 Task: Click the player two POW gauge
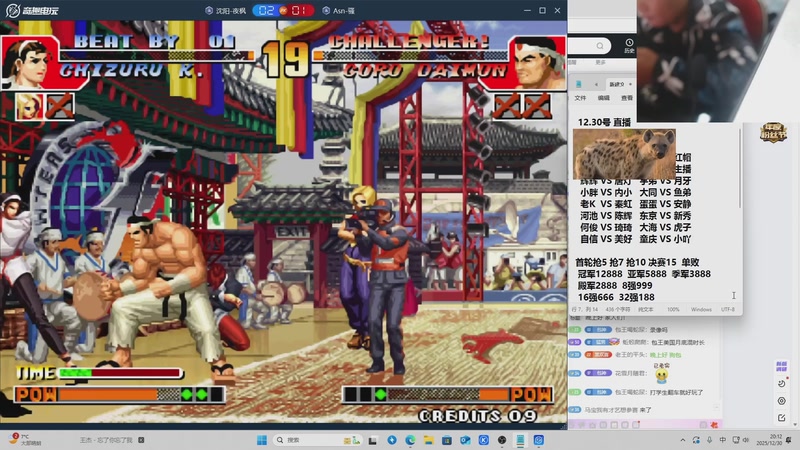tap(447, 394)
